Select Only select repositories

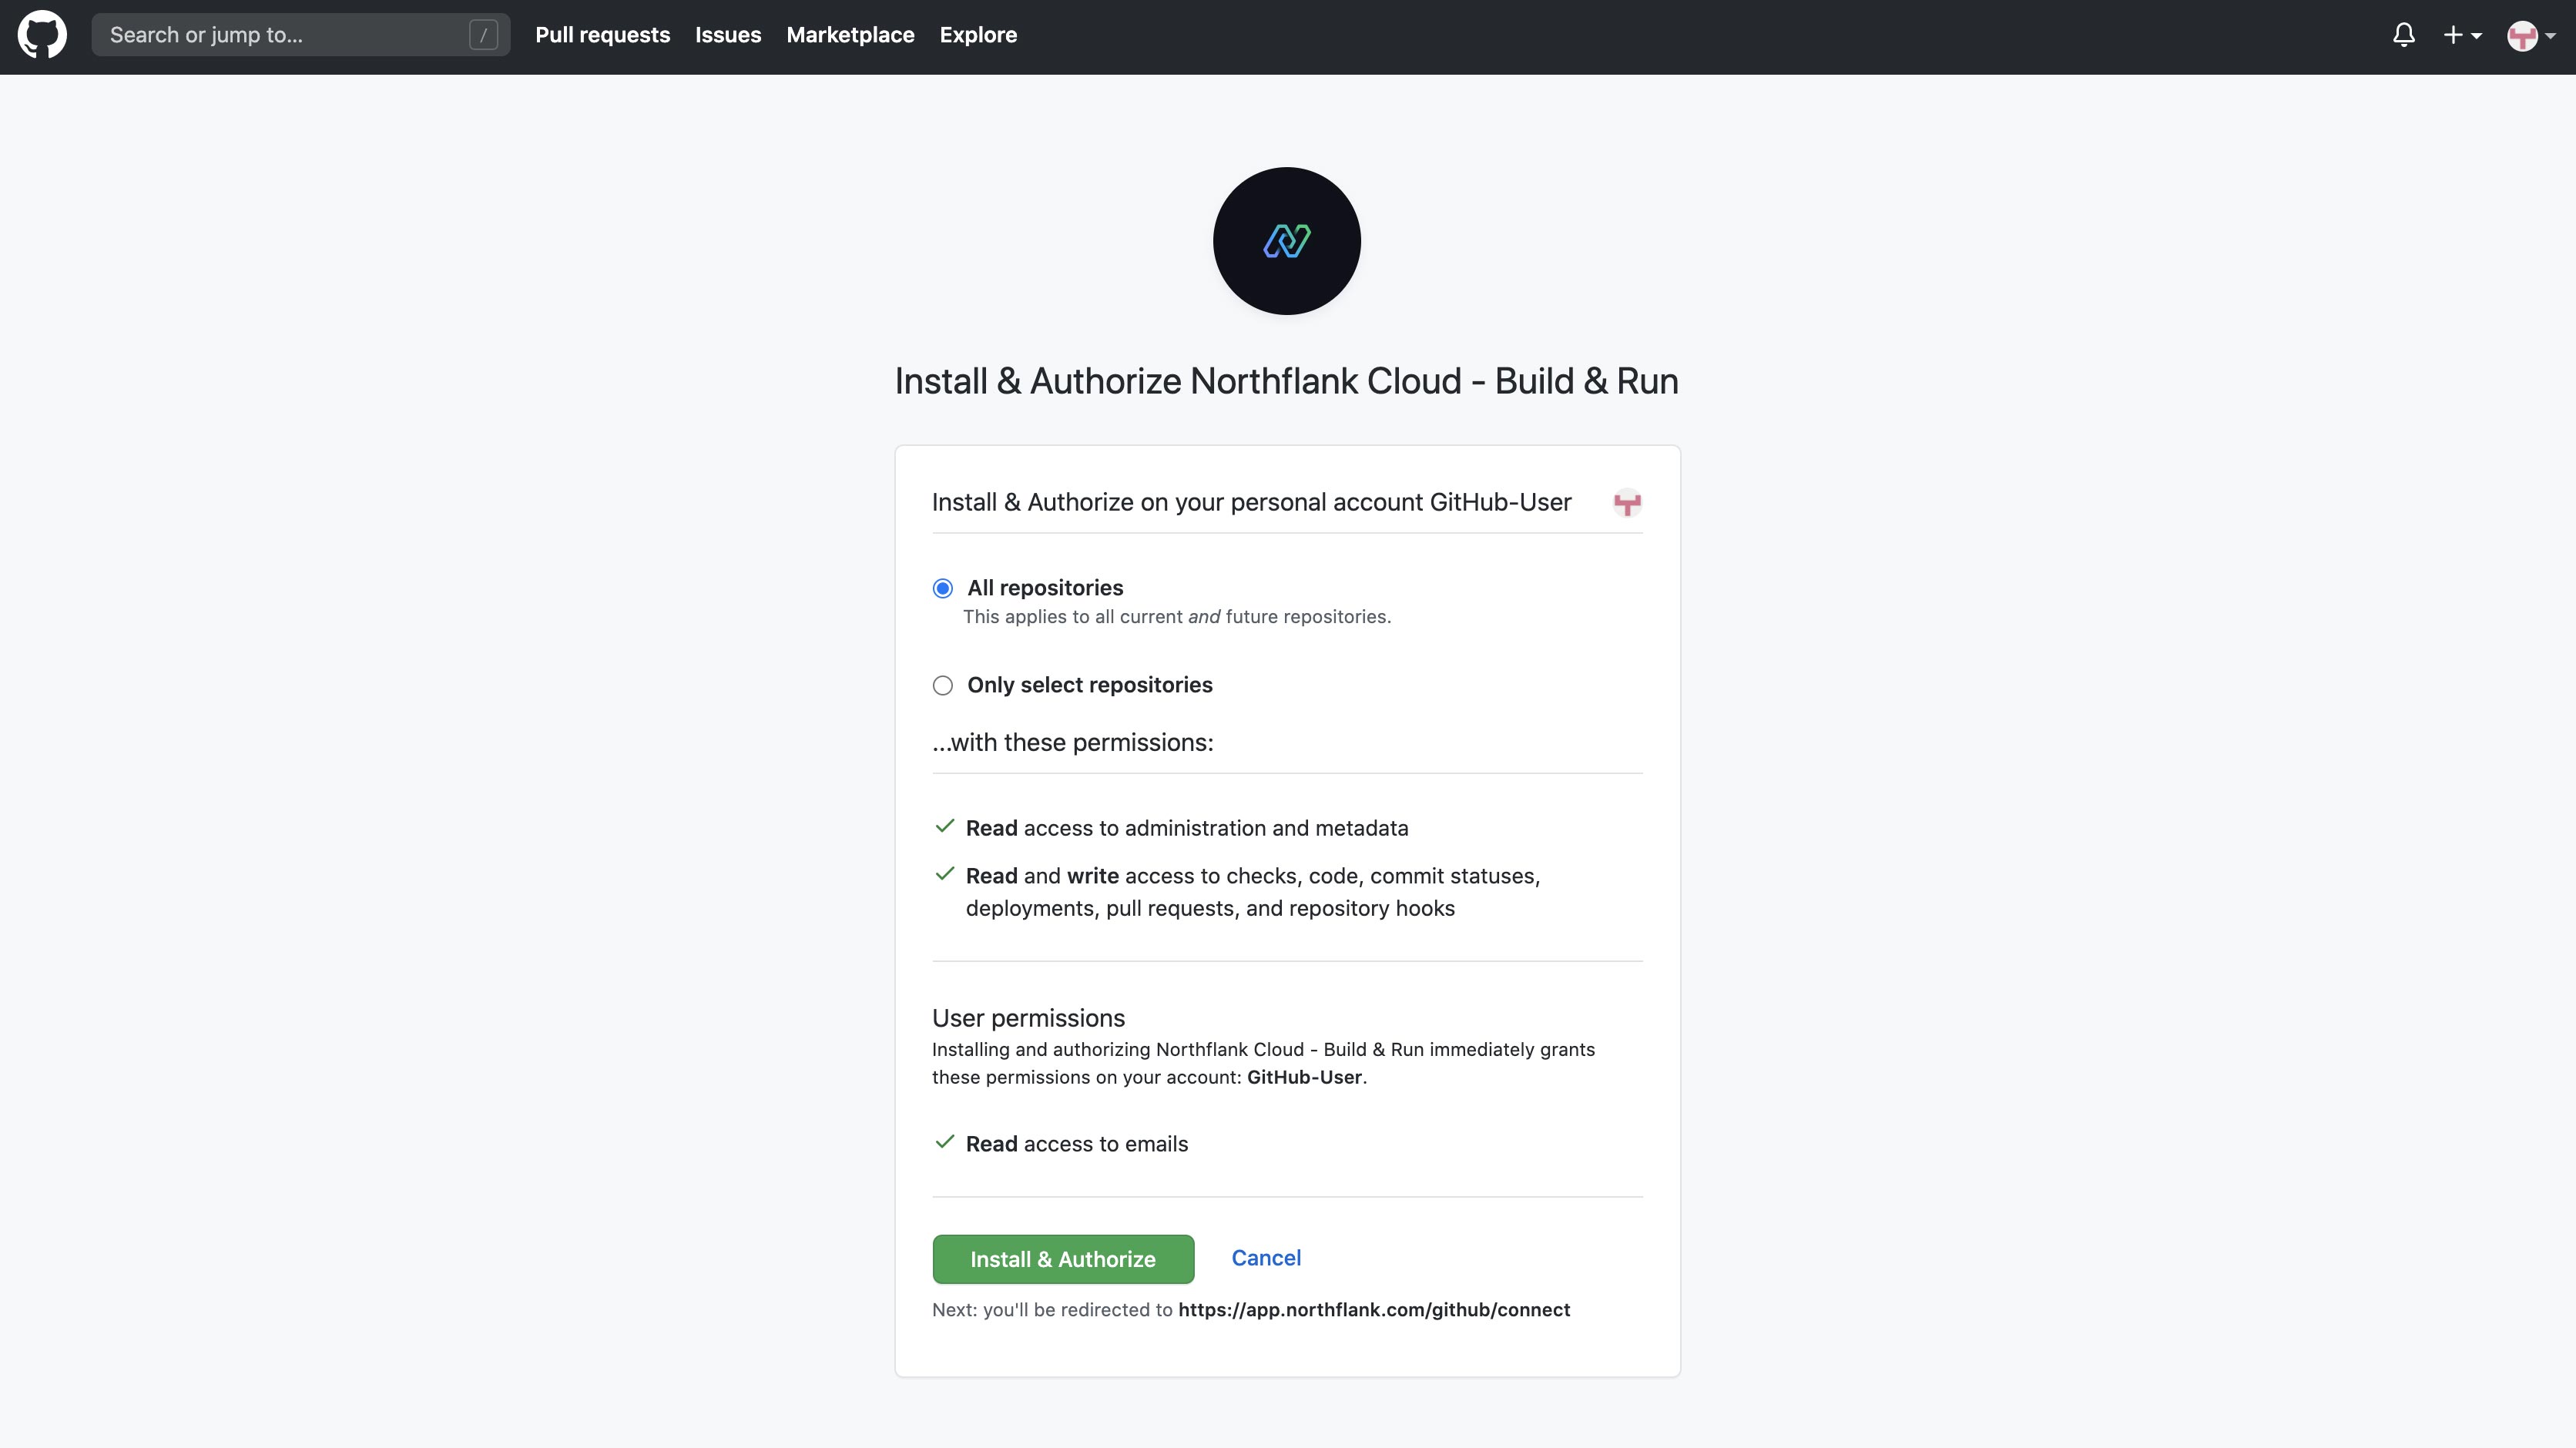tap(942, 685)
